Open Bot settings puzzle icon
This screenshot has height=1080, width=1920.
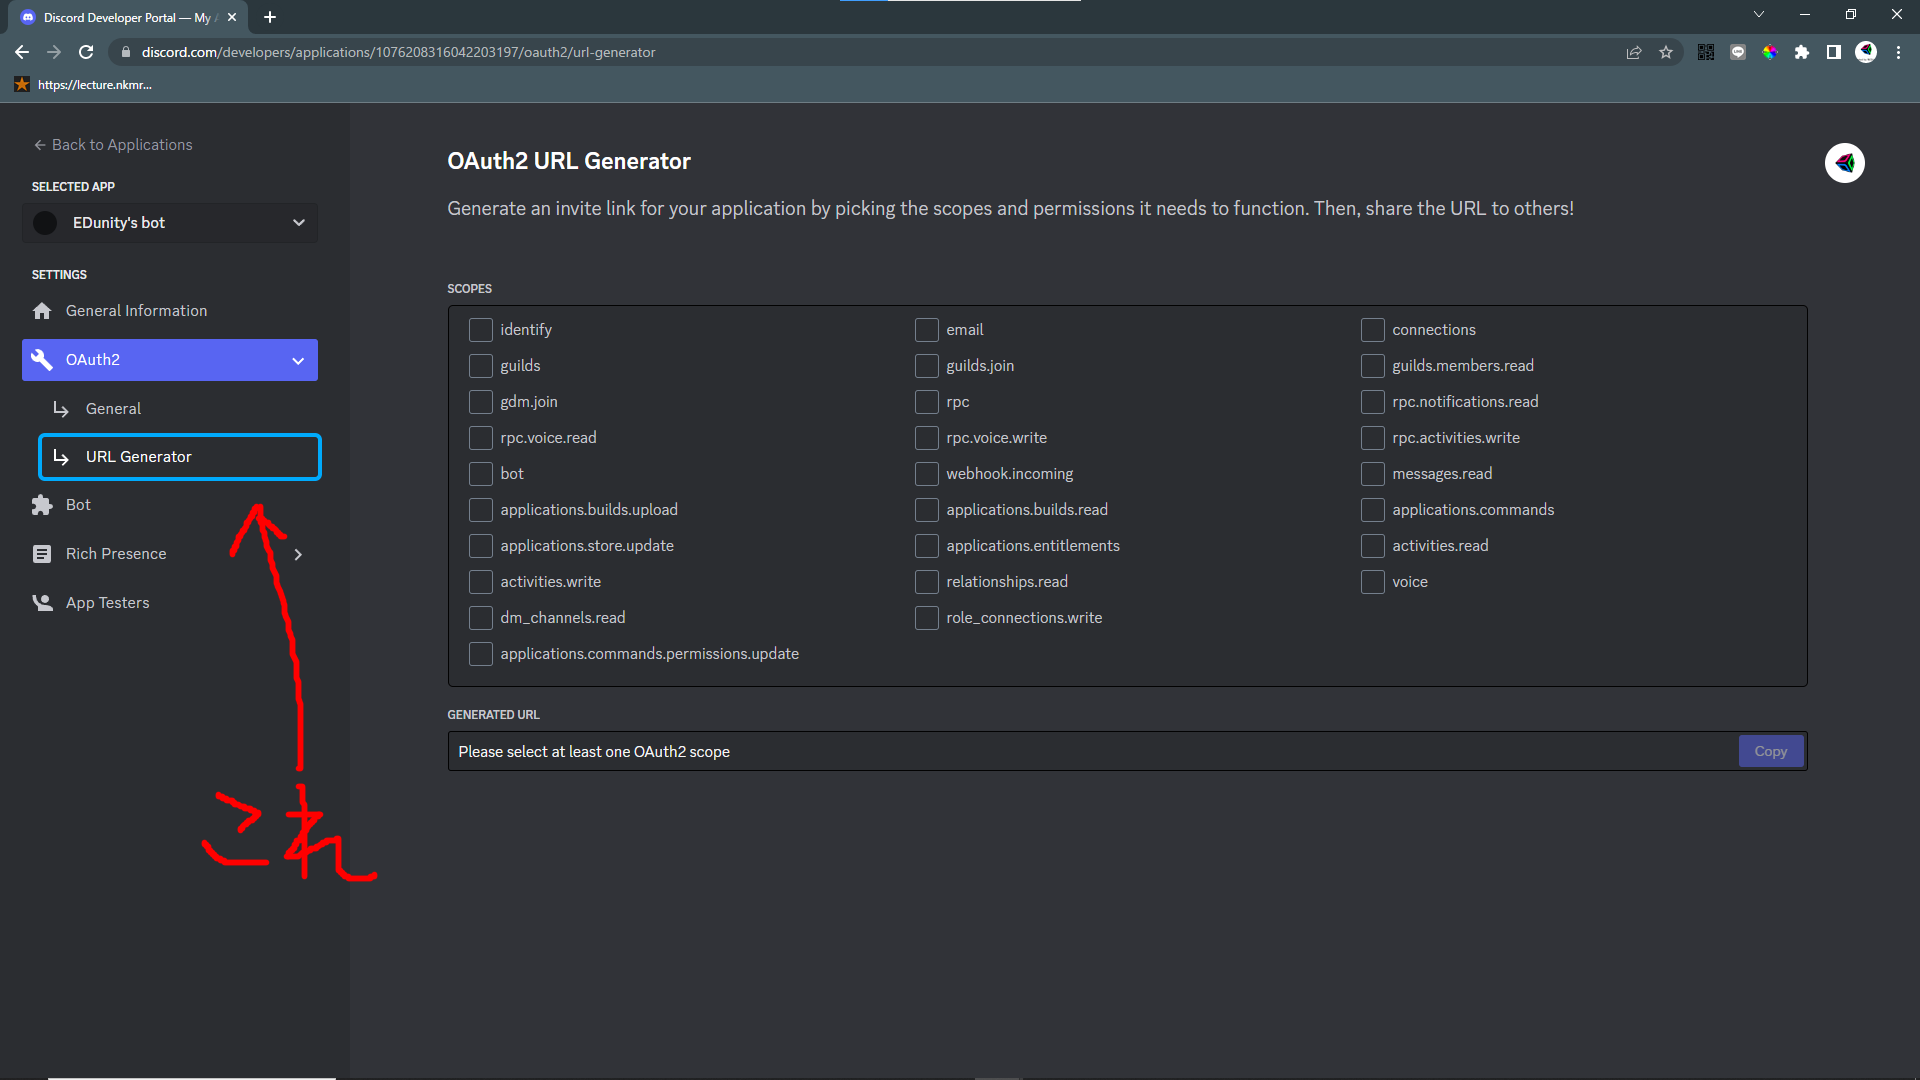coord(42,505)
